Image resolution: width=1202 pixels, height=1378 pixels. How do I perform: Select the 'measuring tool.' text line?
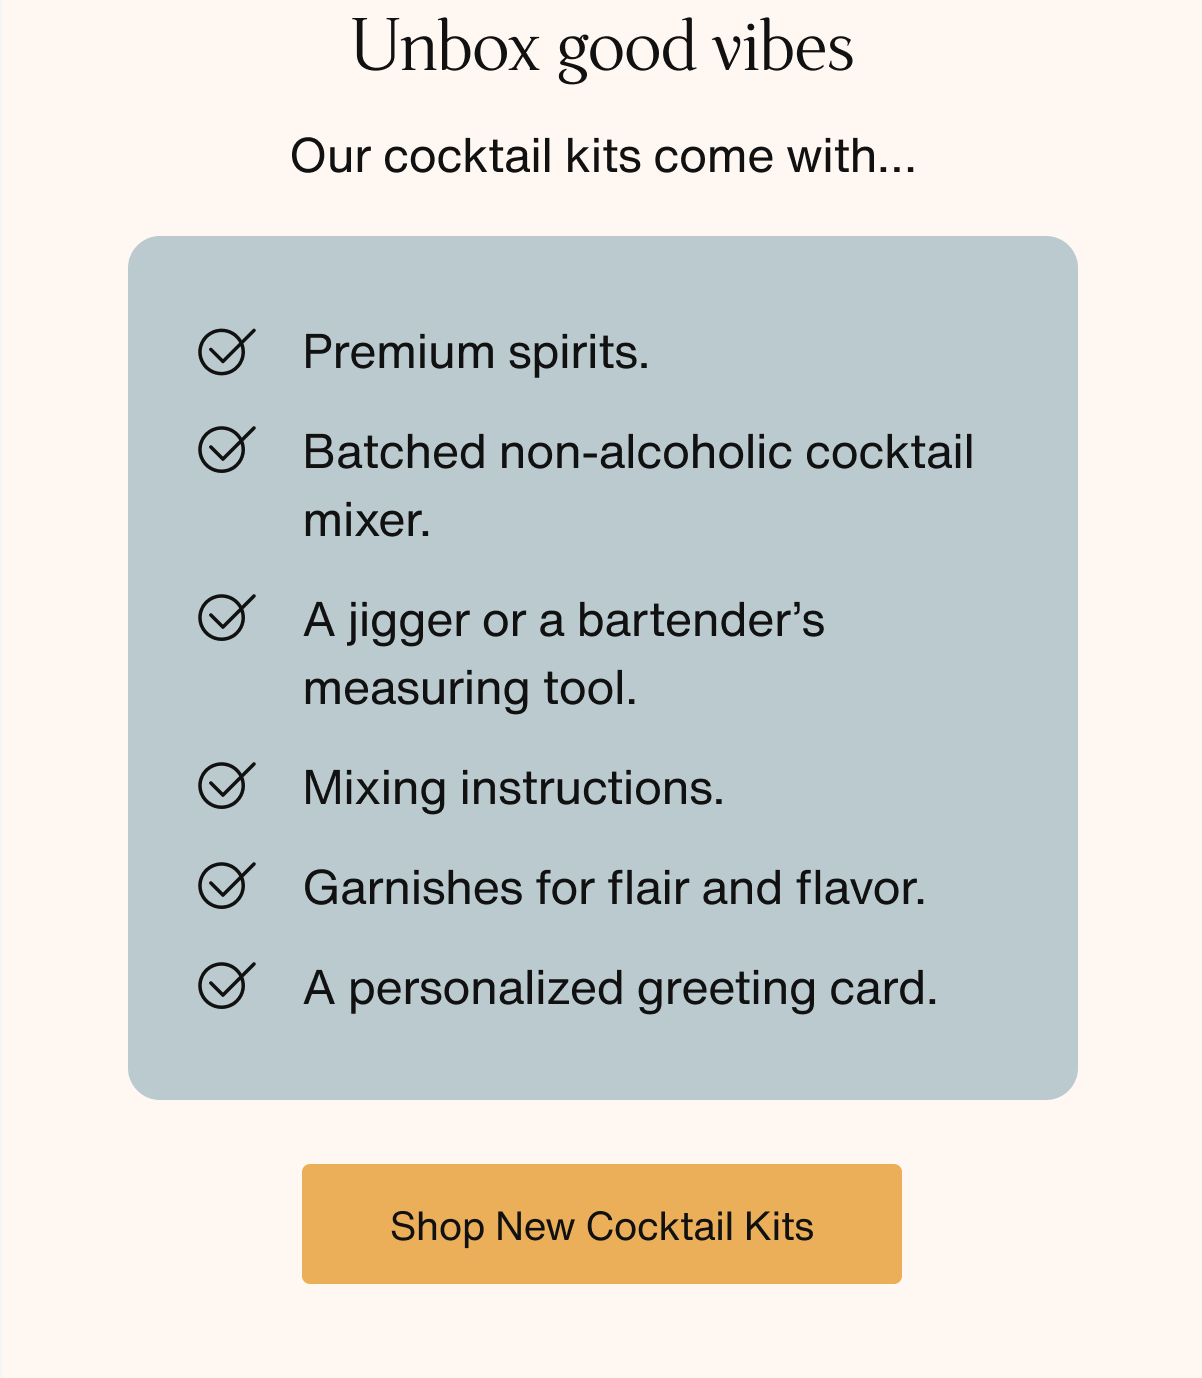click(470, 689)
